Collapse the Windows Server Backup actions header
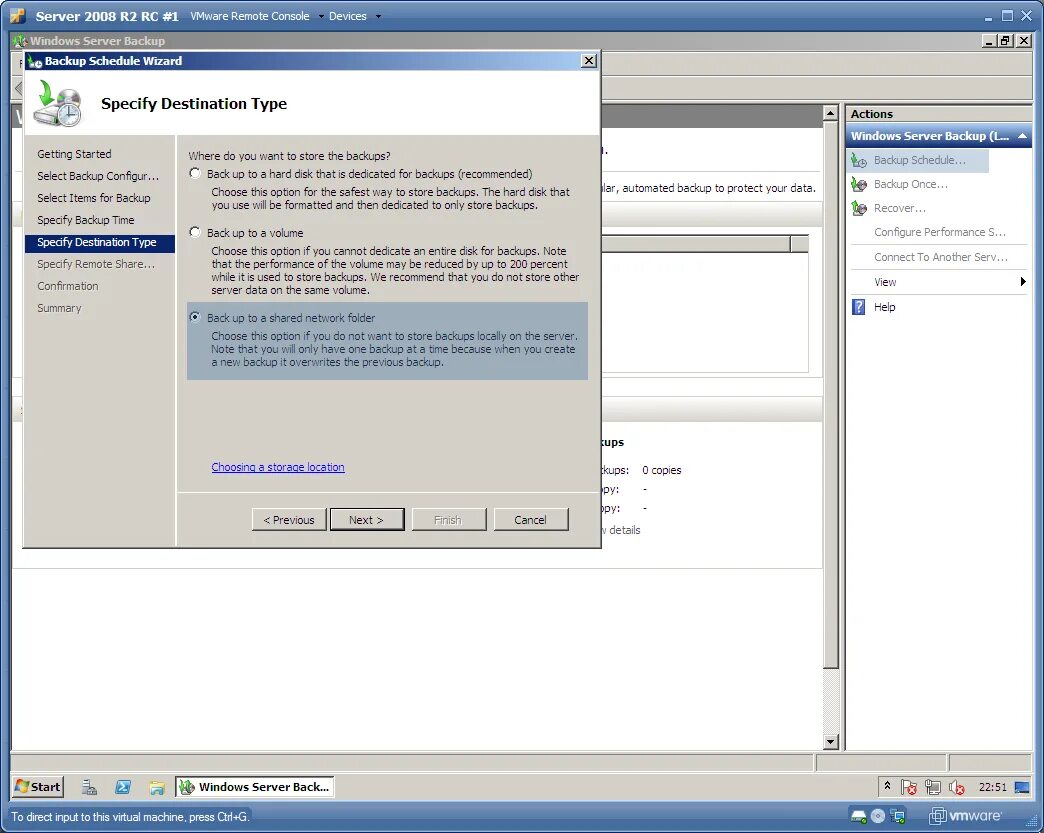This screenshot has width=1044, height=833. pos(1022,136)
